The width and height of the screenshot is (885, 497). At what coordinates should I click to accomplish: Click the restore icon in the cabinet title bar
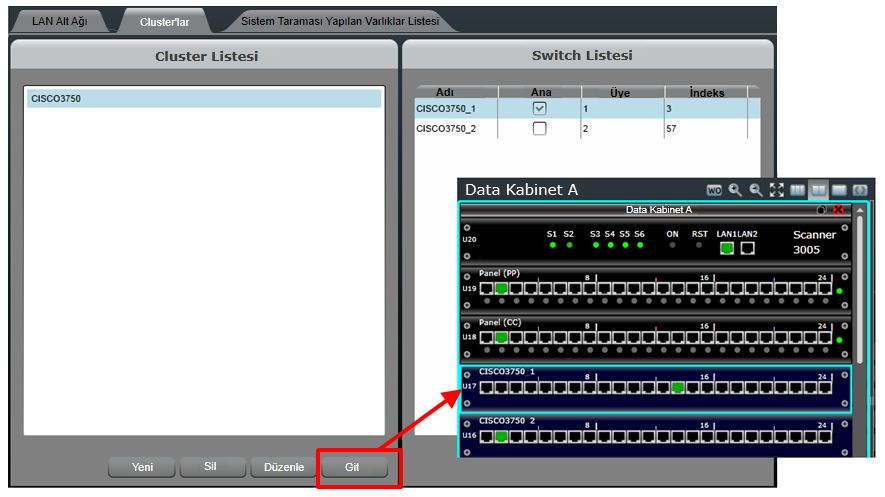click(x=821, y=210)
